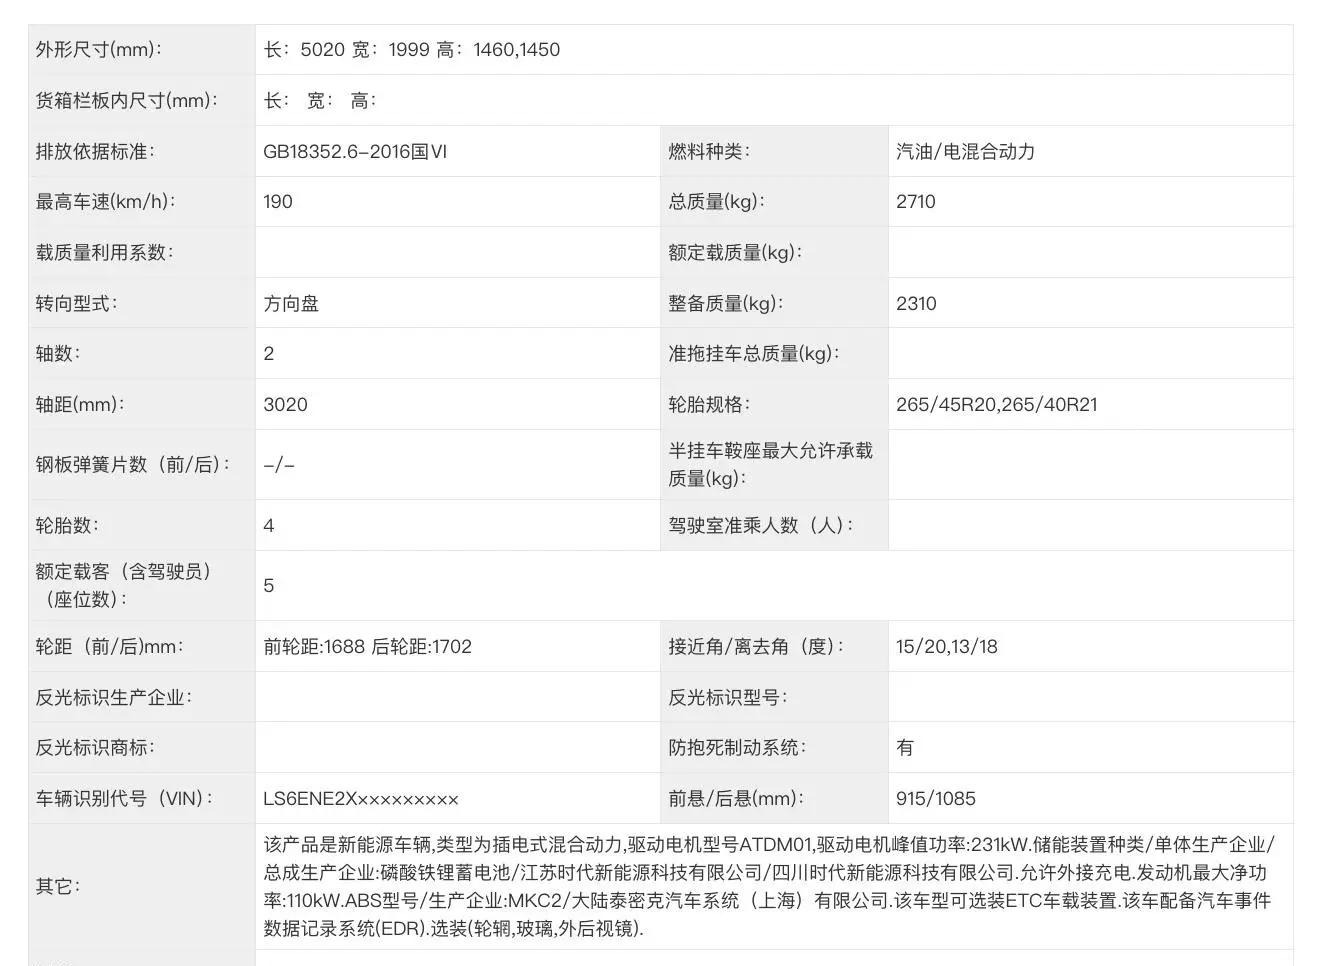The height and width of the screenshot is (966, 1322).
Task: Click the 总质量(kg) label
Action: coord(716,202)
